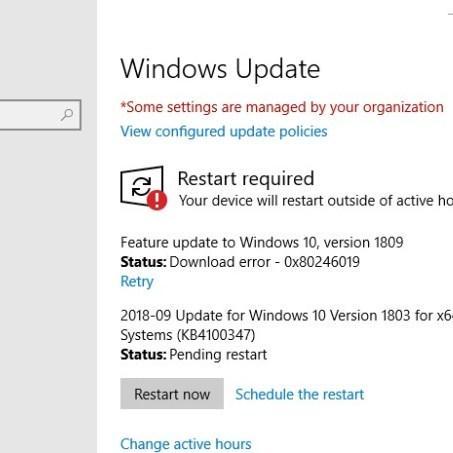
Task: Click the Restart now button
Action: [x=172, y=394]
